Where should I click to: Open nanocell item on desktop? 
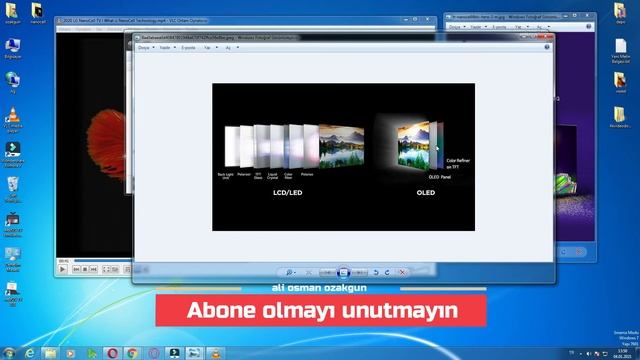click(37, 13)
